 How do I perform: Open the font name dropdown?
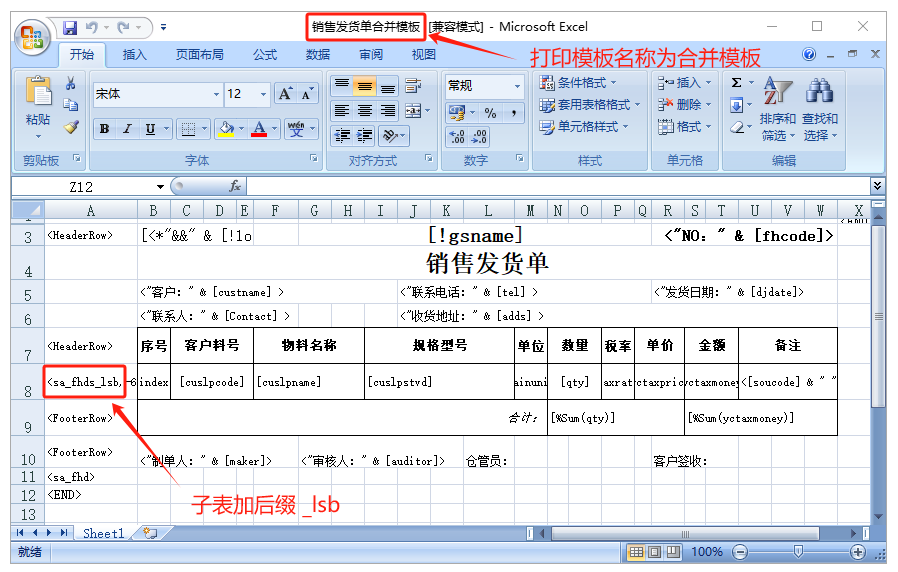(x=216, y=94)
